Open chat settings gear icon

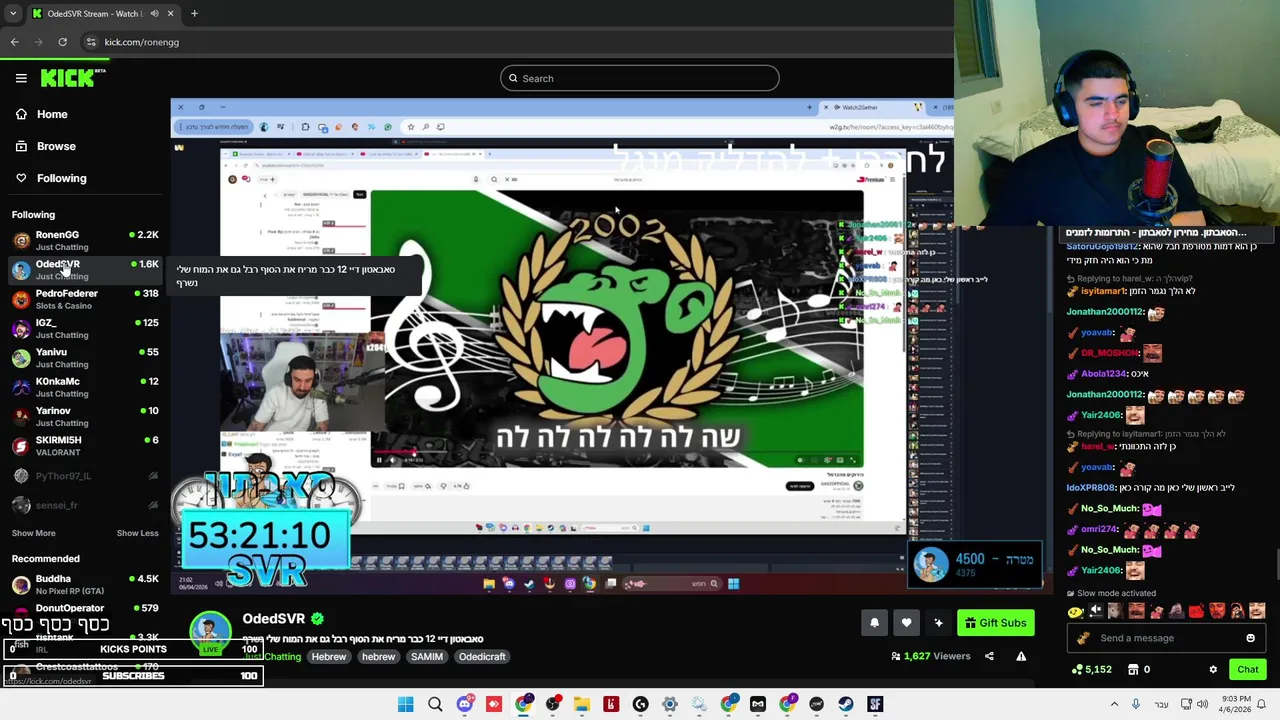(1213, 670)
